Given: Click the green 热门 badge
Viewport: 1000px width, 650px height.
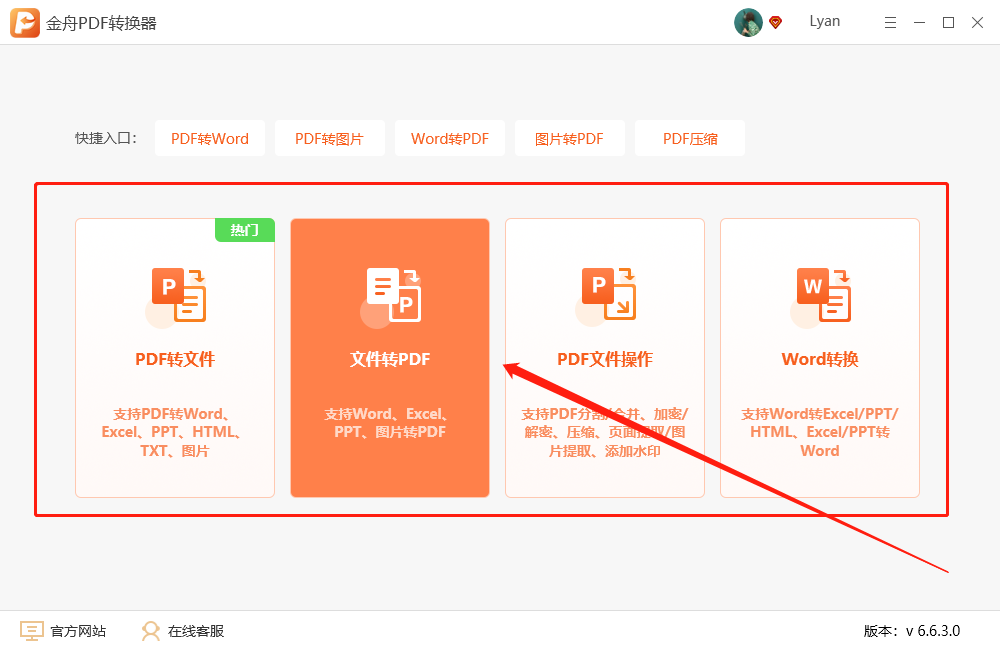Looking at the screenshot, I should point(245,230).
